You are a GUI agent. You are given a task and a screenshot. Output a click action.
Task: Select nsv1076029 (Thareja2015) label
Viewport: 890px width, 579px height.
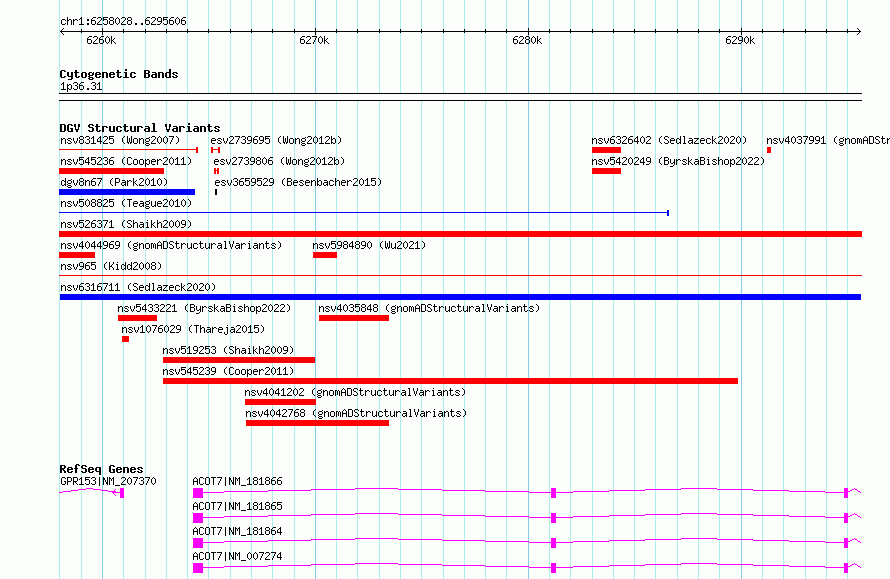pos(193,329)
